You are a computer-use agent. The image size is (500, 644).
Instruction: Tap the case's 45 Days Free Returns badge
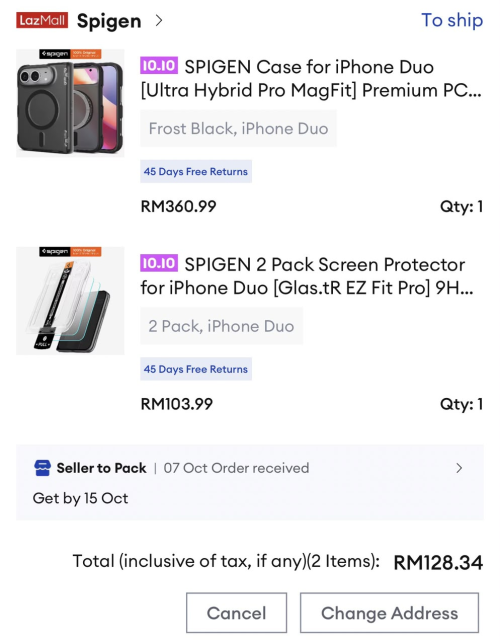[196, 171]
